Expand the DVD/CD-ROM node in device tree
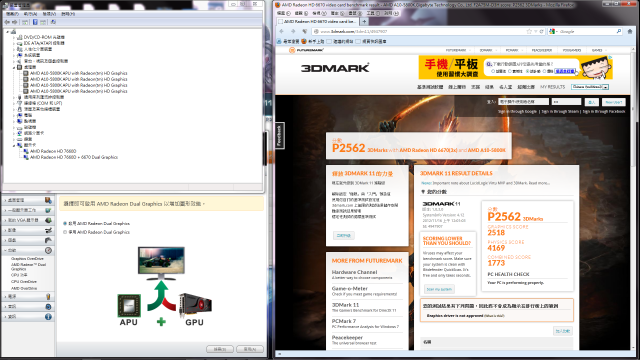The width and height of the screenshot is (640, 360). coord(13,37)
